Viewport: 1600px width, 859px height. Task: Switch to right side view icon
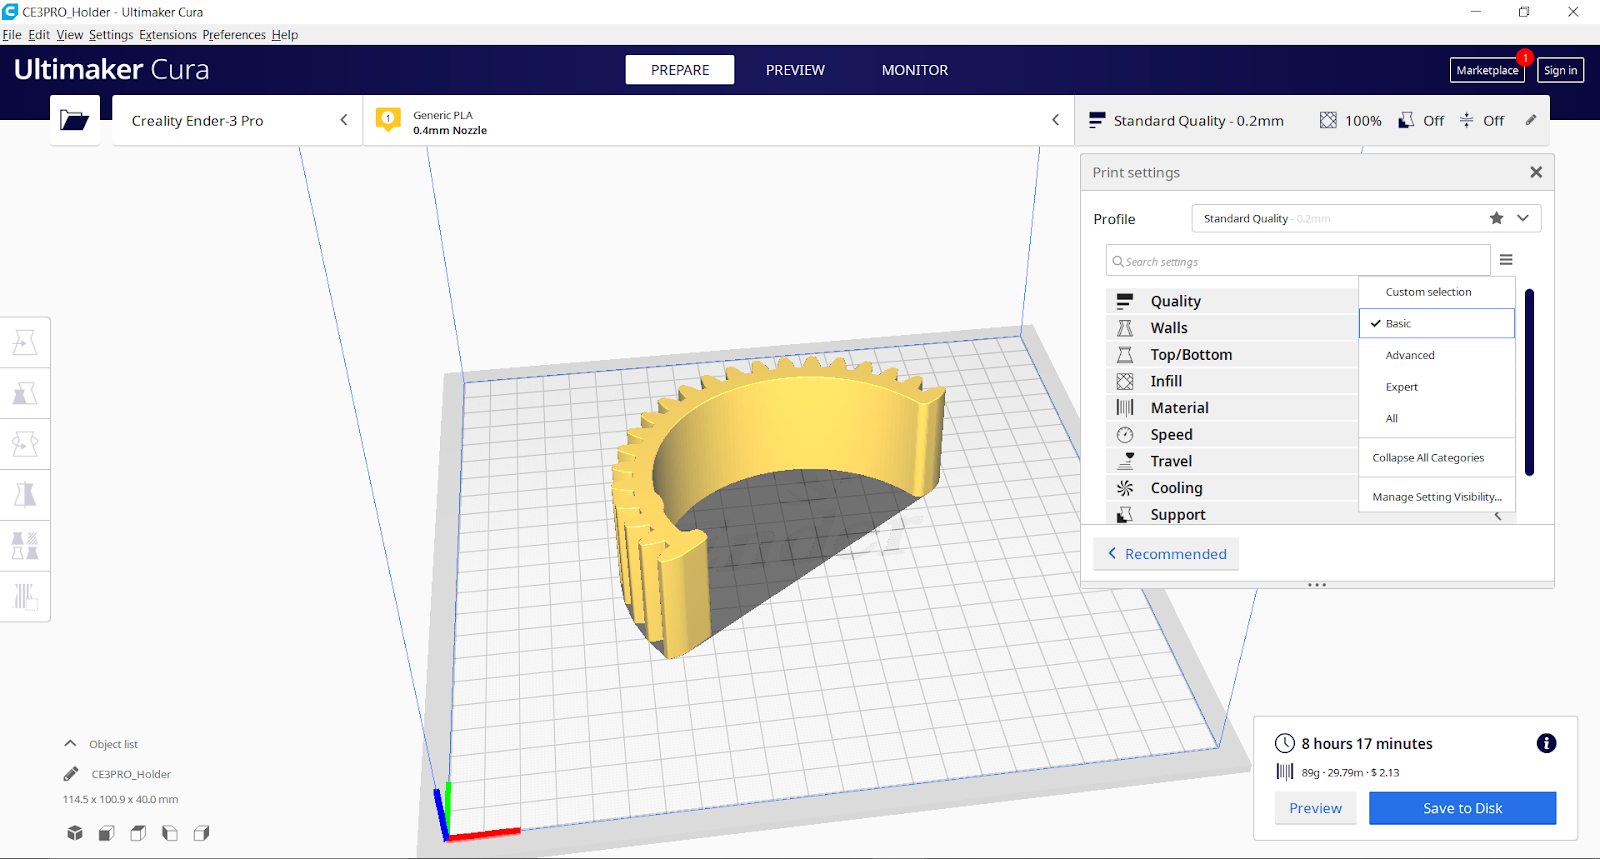click(201, 833)
